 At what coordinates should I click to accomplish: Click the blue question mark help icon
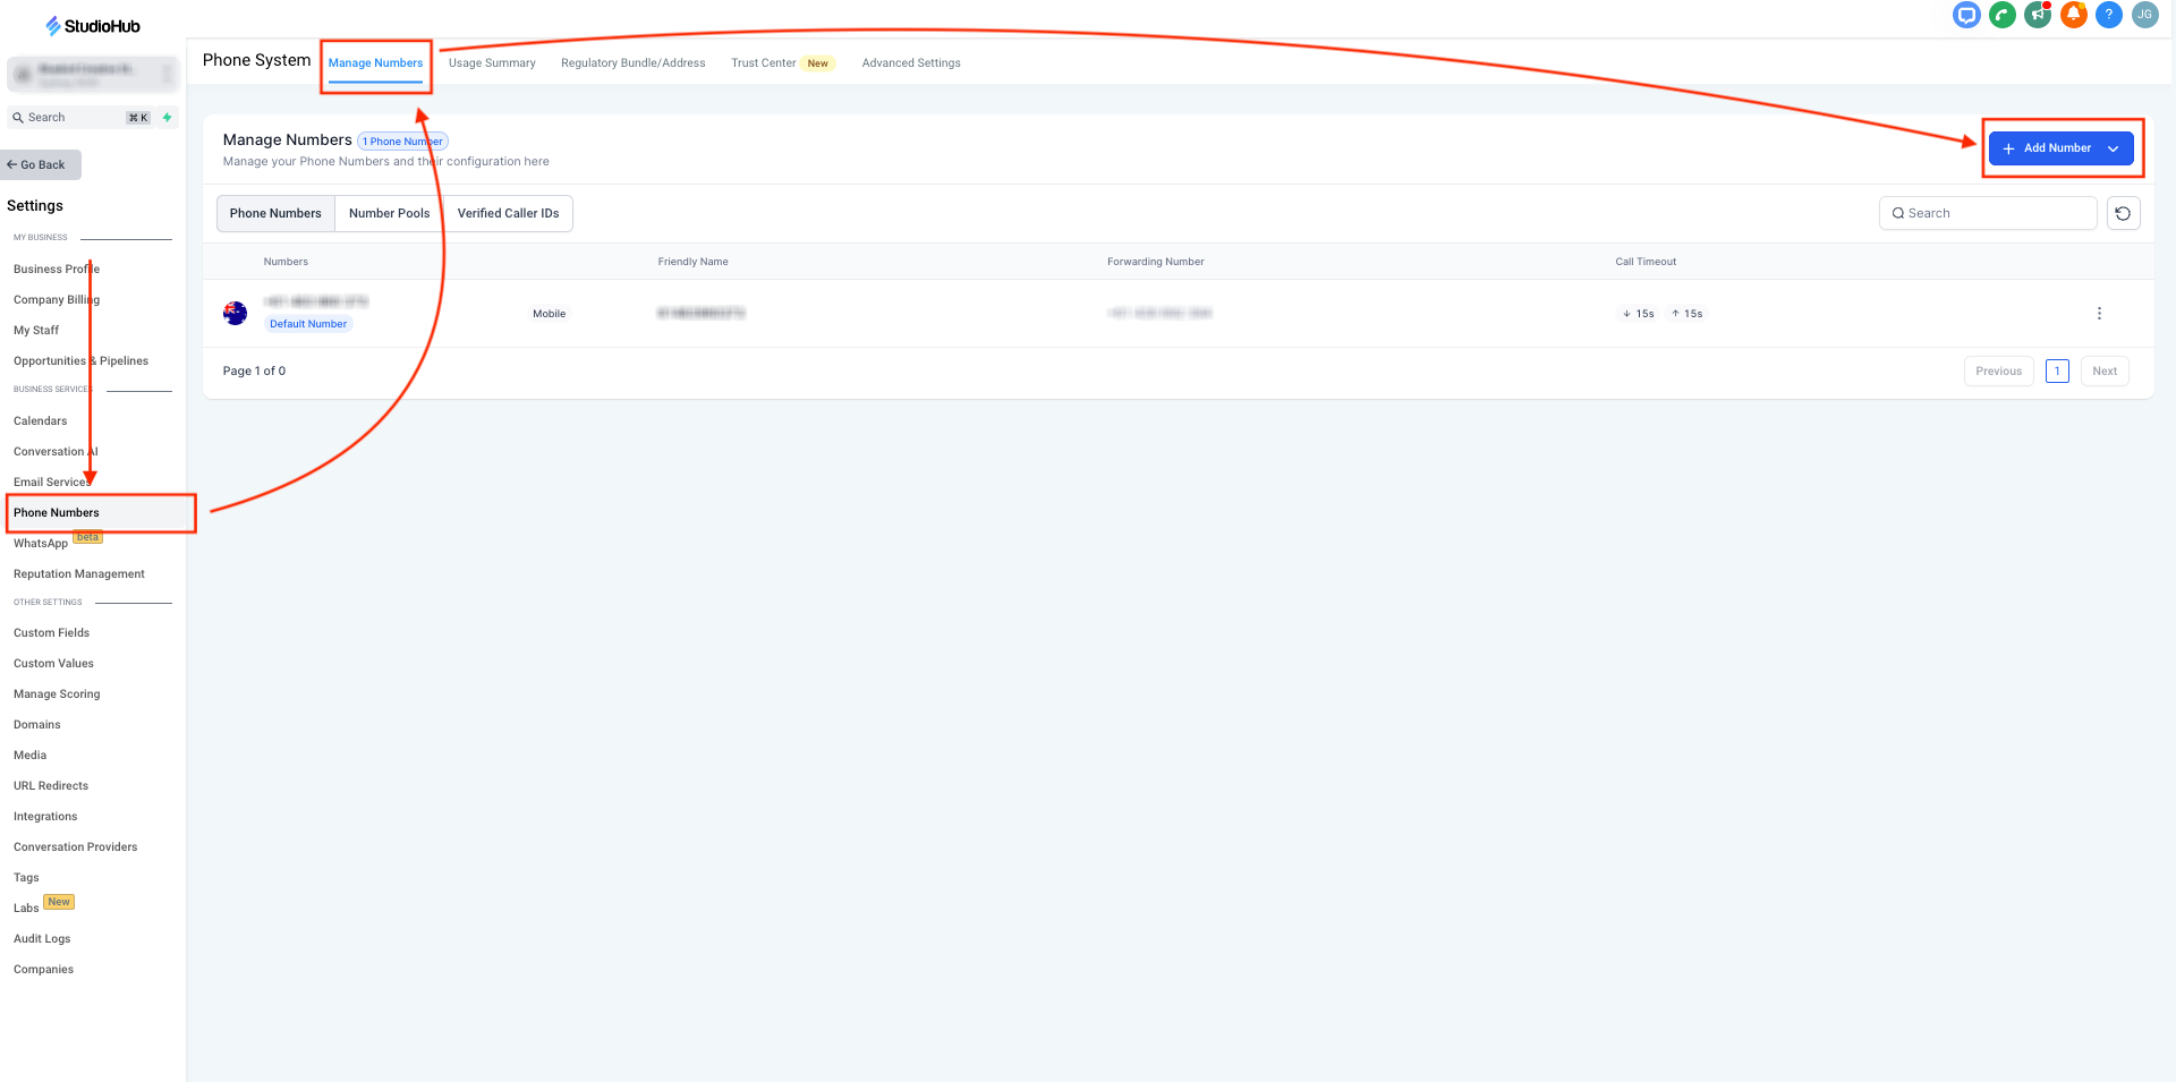[2109, 15]
